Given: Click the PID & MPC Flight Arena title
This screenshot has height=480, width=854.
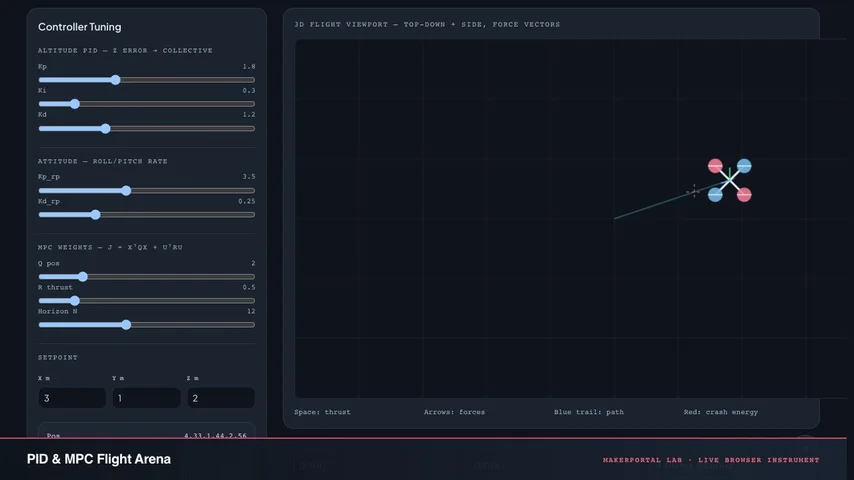Looking at the screenshot, I should 99,459.
